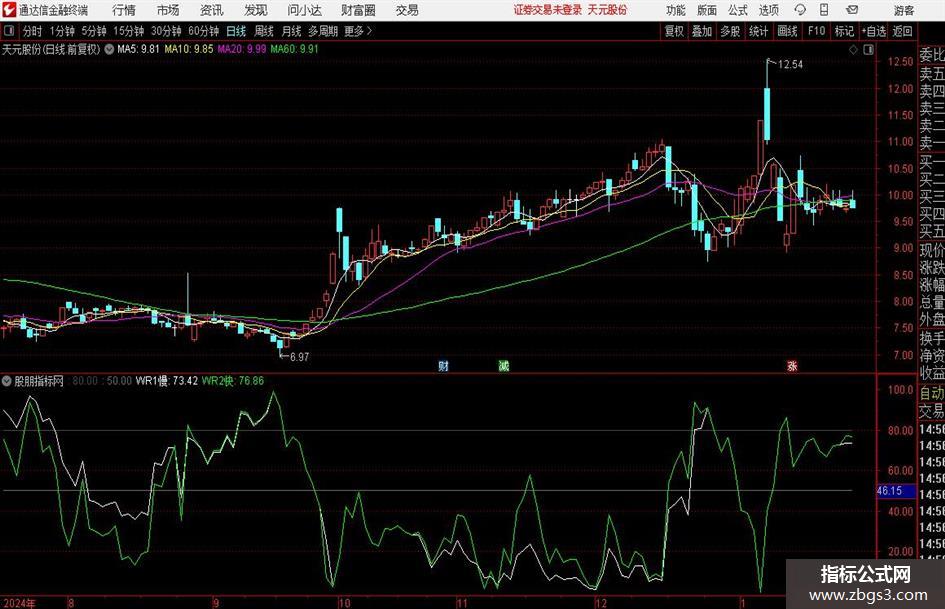945x609 pixels.
Task: Add stock with +自选 button
Action: (874, 31)
